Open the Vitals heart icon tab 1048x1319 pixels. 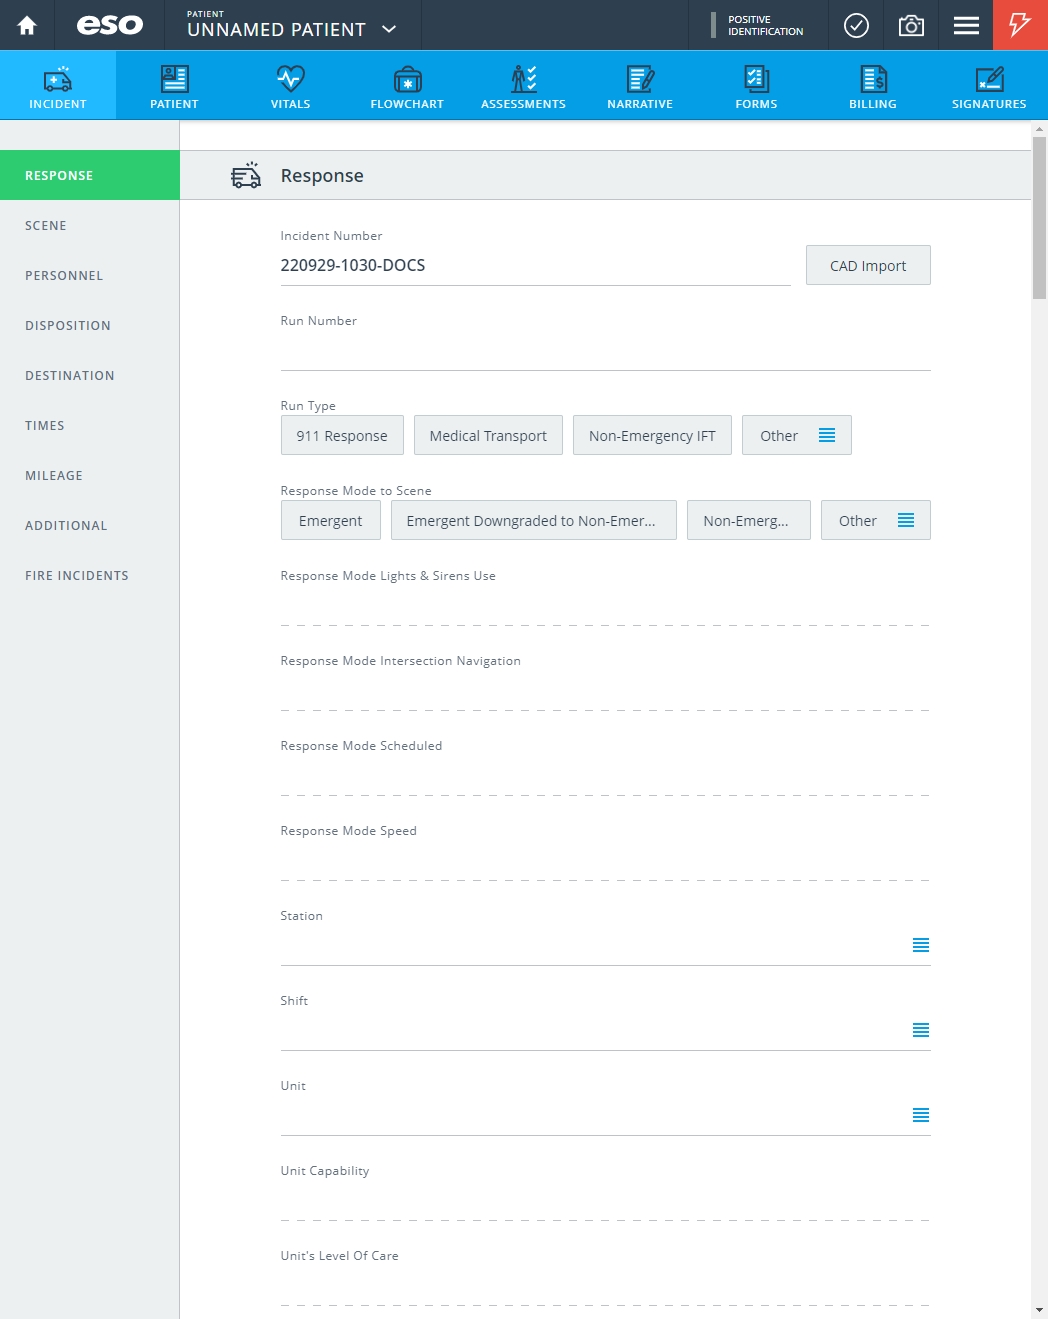pos(290,86)
